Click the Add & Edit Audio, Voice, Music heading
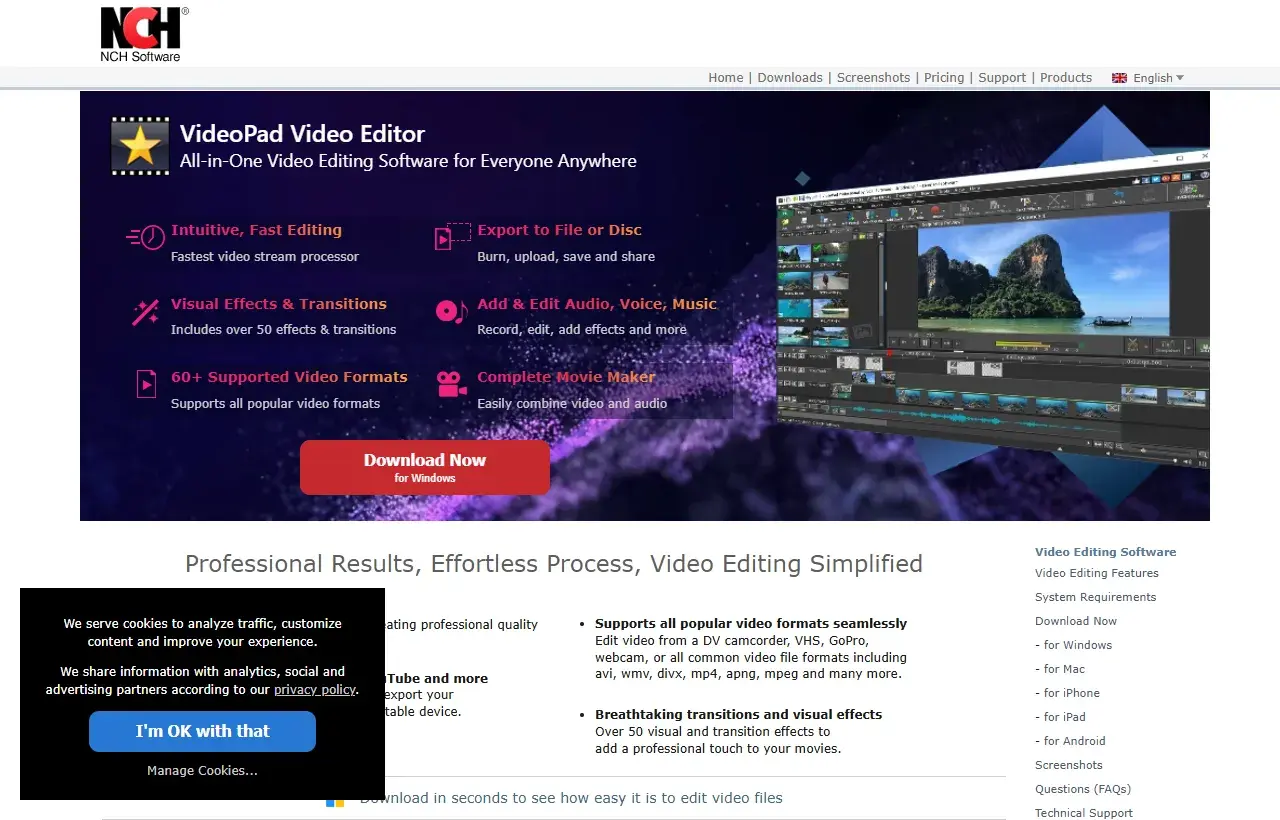The image size is (1280, 820). point(597,304)
